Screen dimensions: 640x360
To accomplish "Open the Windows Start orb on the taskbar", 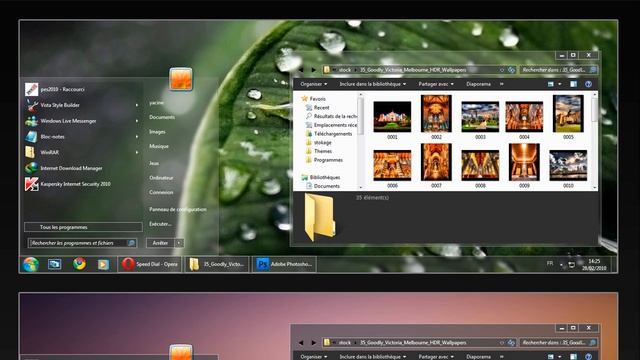I will coord(31,264).
